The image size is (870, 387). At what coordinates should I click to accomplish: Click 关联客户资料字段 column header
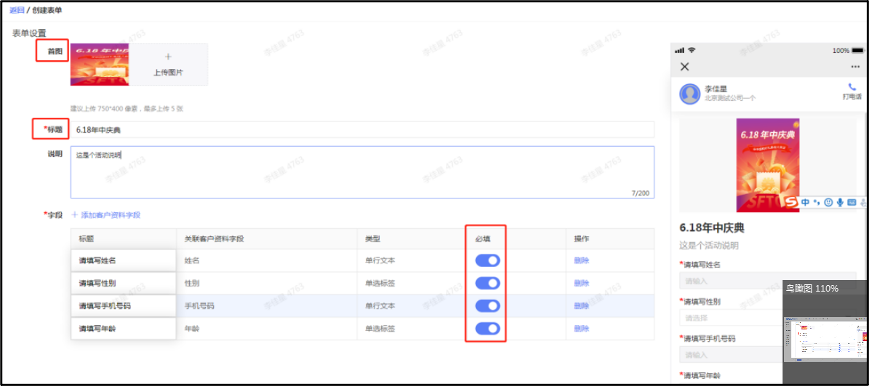(214, 239)
